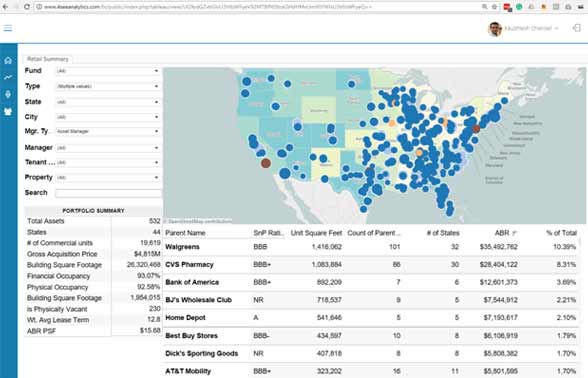This screenshot has height=378, width=588.
Task: Reload the page with the browser refresh icon
Action: pos(27,7)
